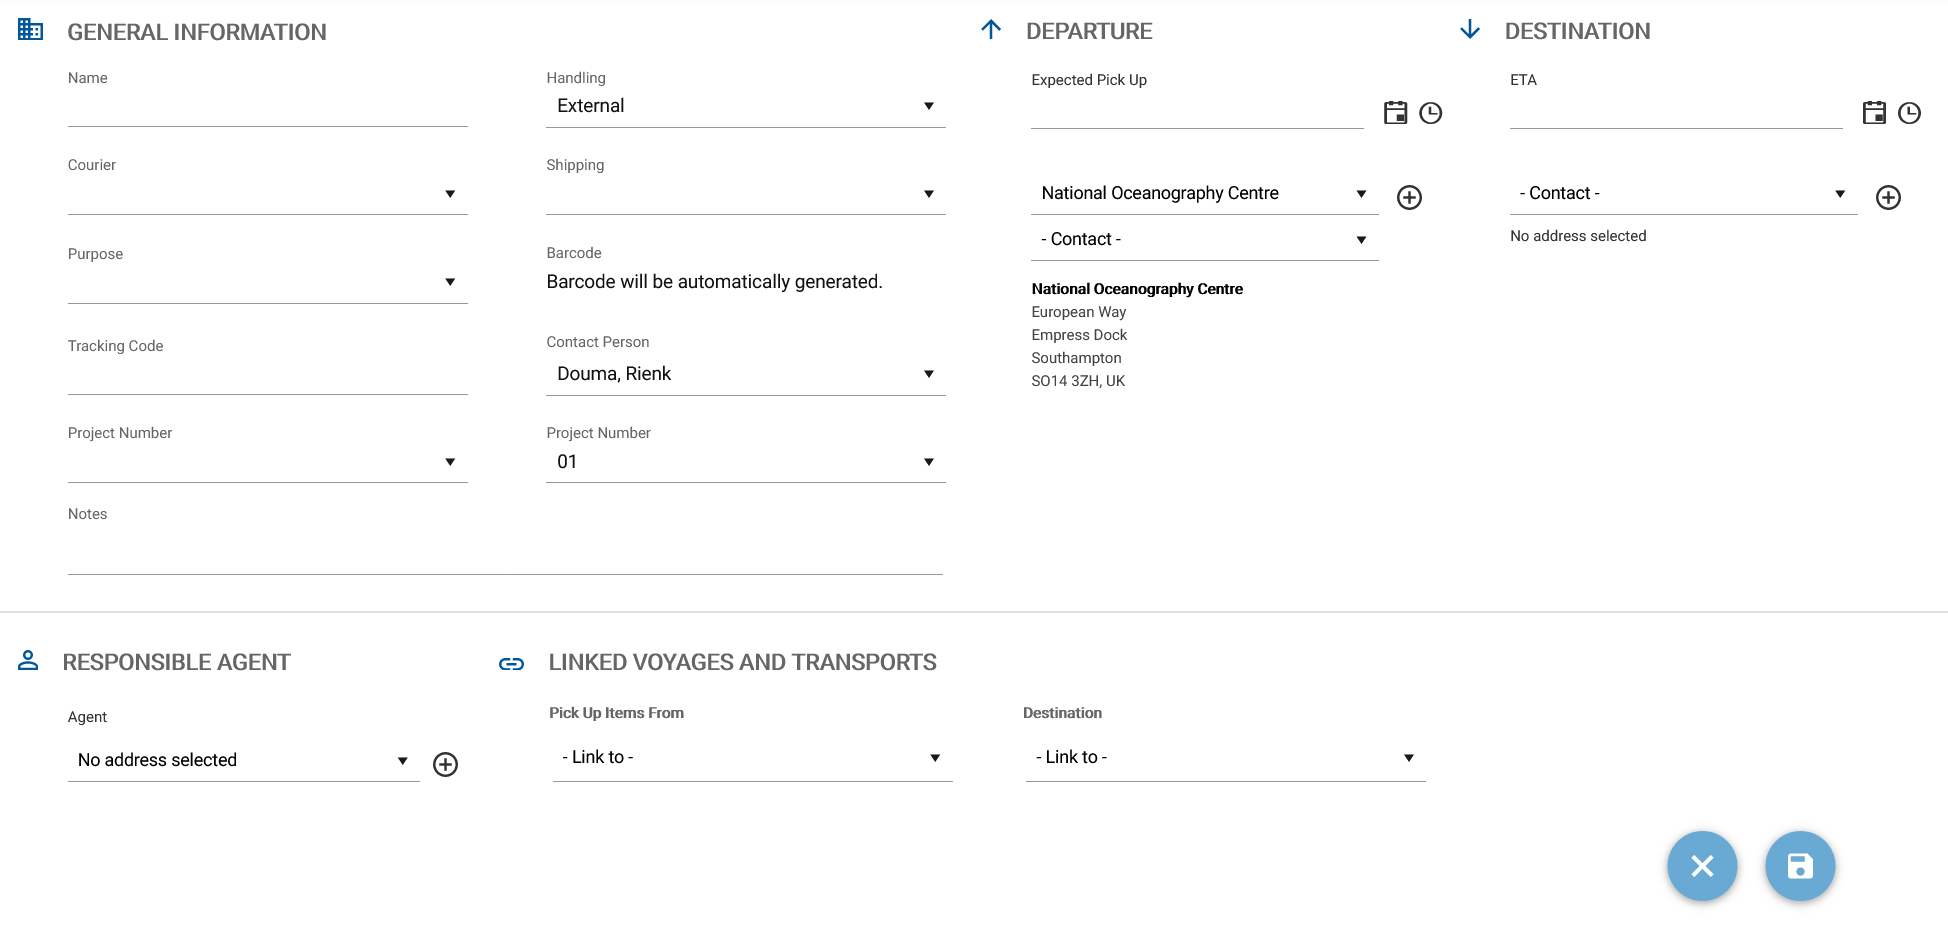This screenshot has height=948, width=1948.
Task: Expand the Shipping dropdown
Action: (x=745, y=194)
